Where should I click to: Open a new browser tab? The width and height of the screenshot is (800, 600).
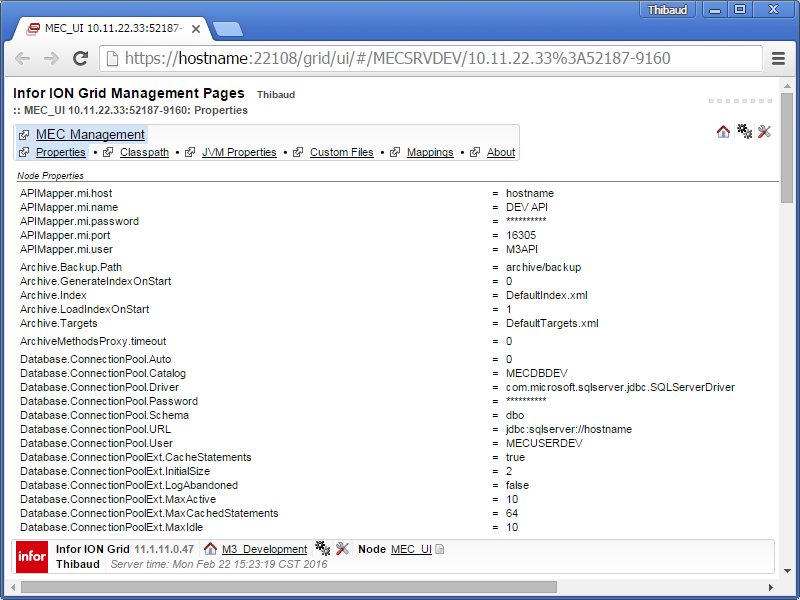point(227,29)
